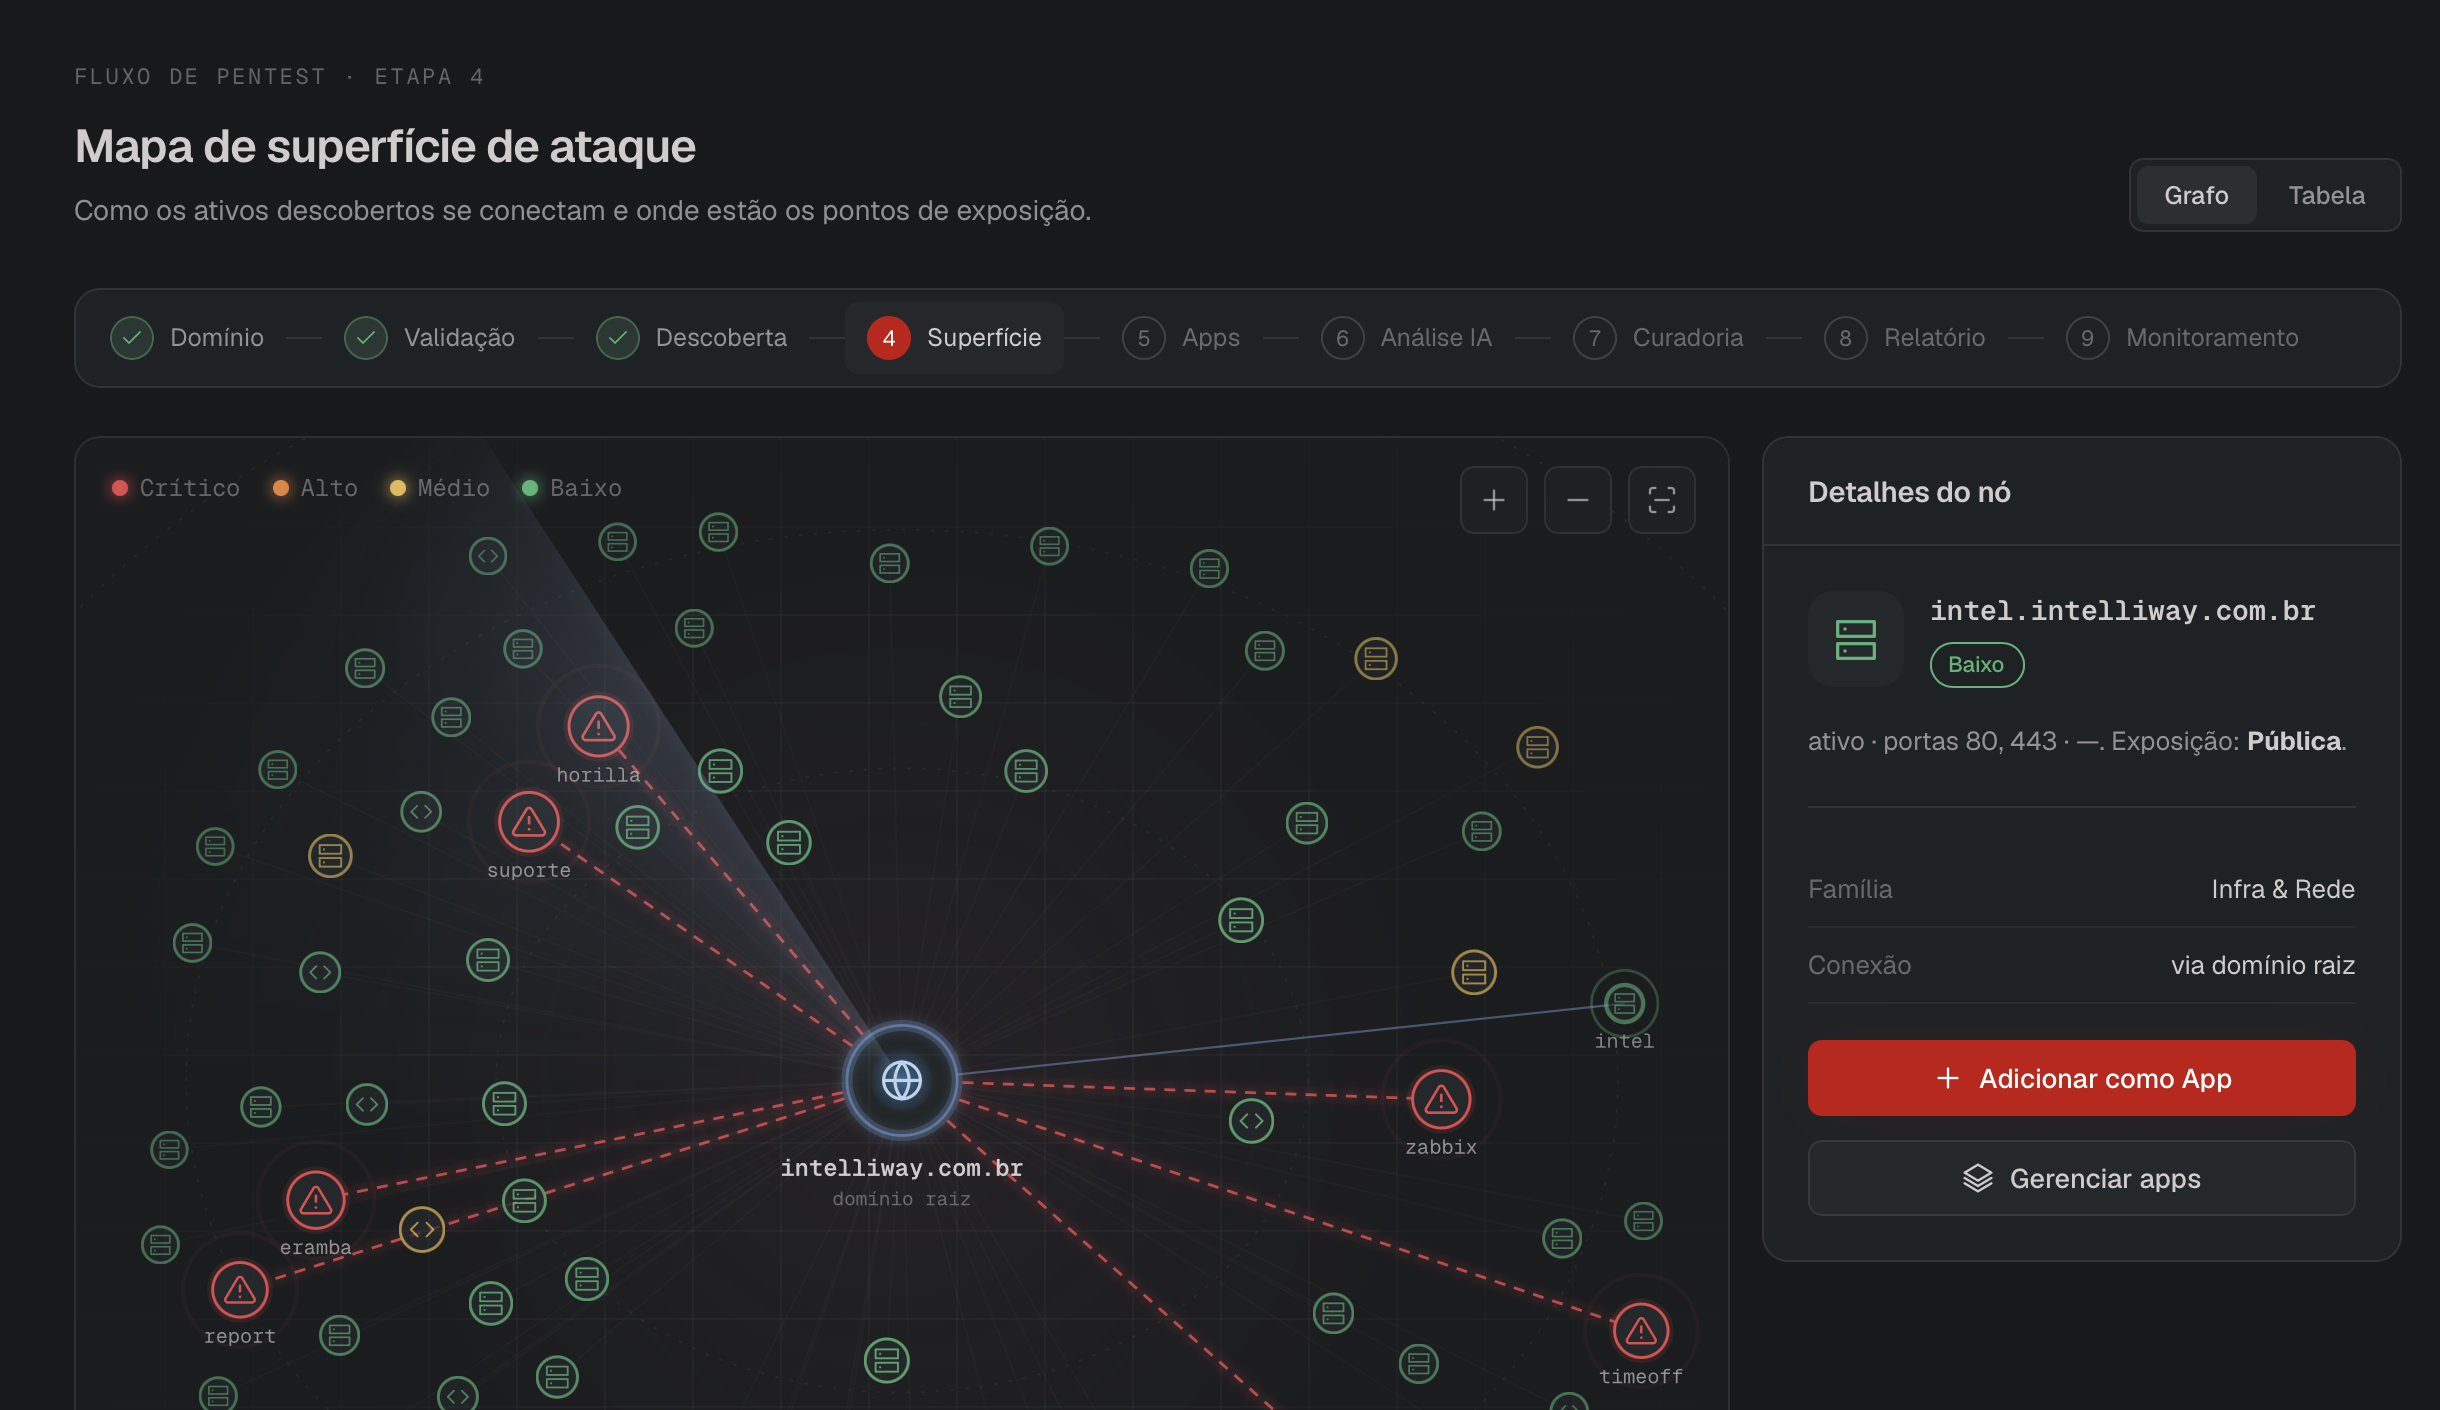This screenshot has width=2440, height=1410.
Task: Click the step 5 number circle
Action: pos(1144,338)
